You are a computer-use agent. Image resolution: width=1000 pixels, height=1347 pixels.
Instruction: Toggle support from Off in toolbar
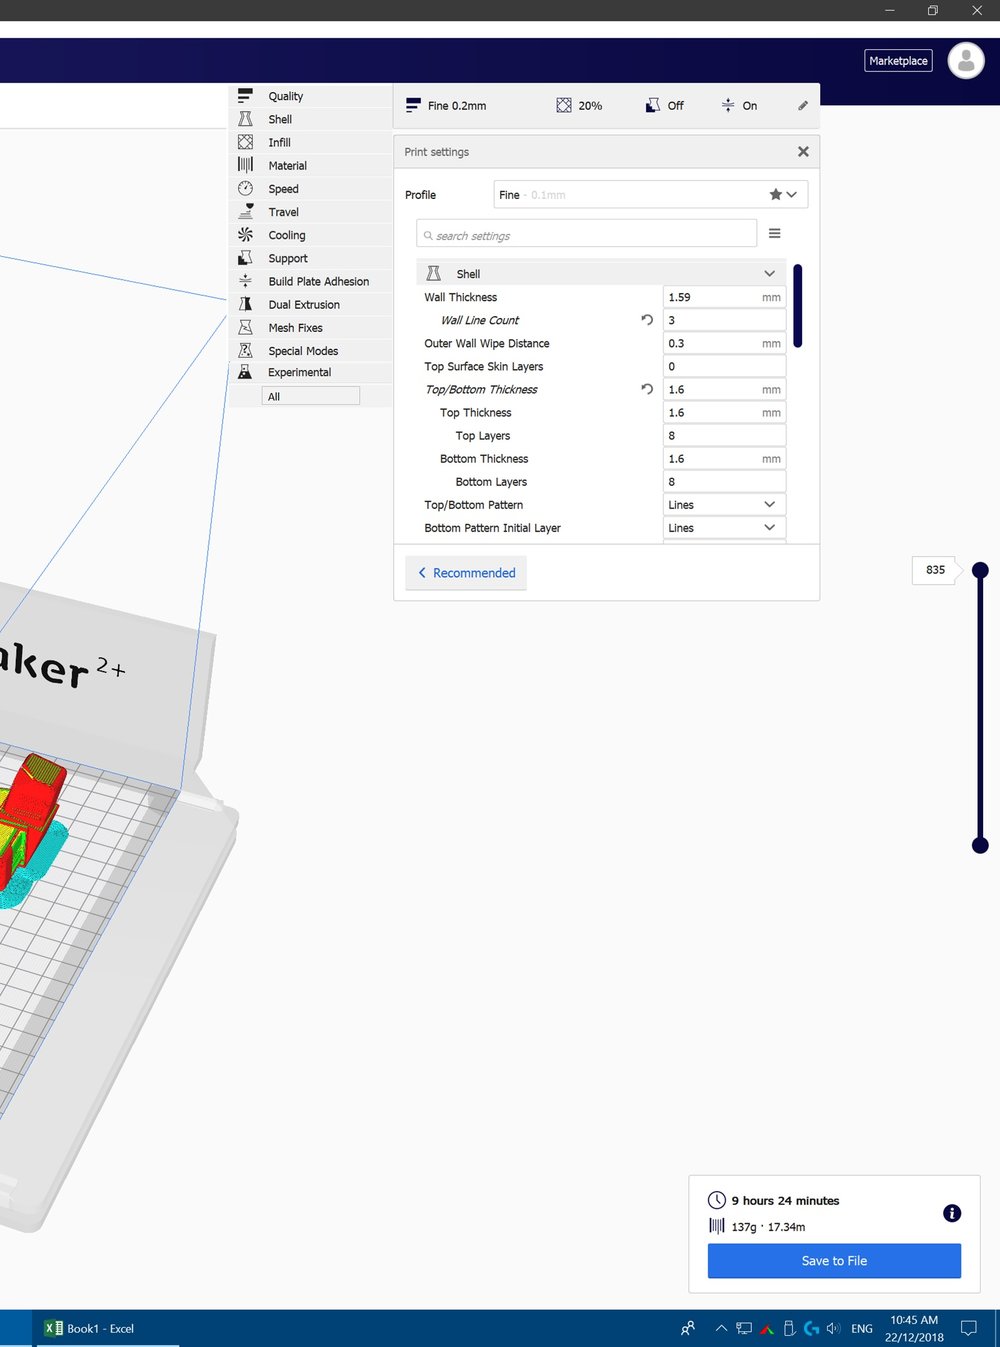tap(663, 105)
